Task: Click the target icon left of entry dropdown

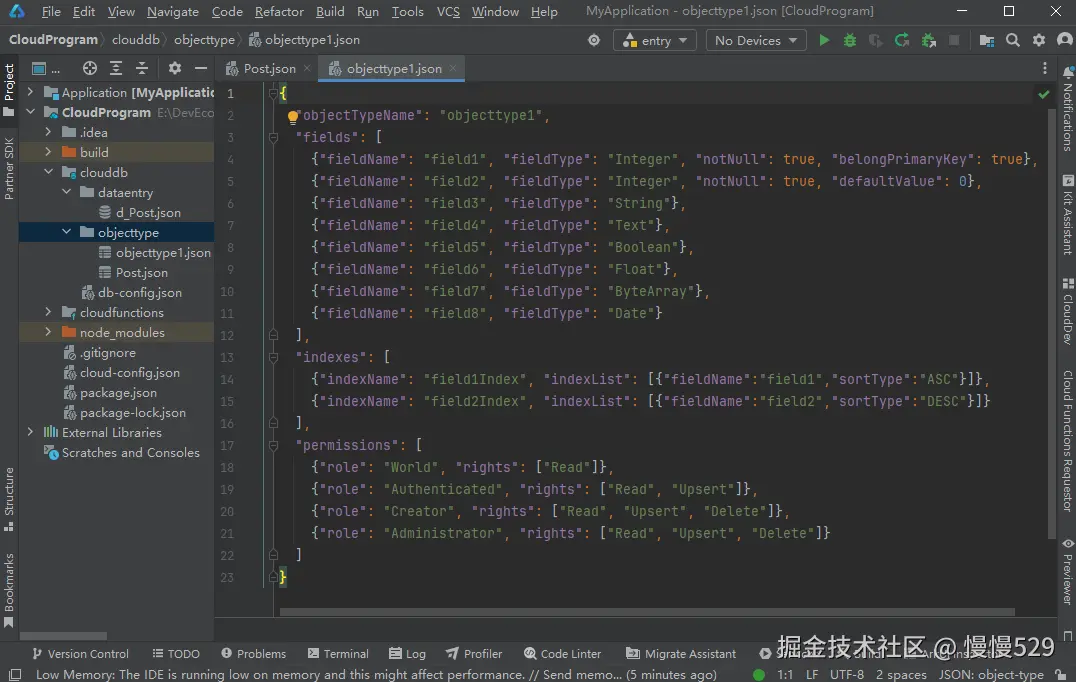Action: point(594,40)
